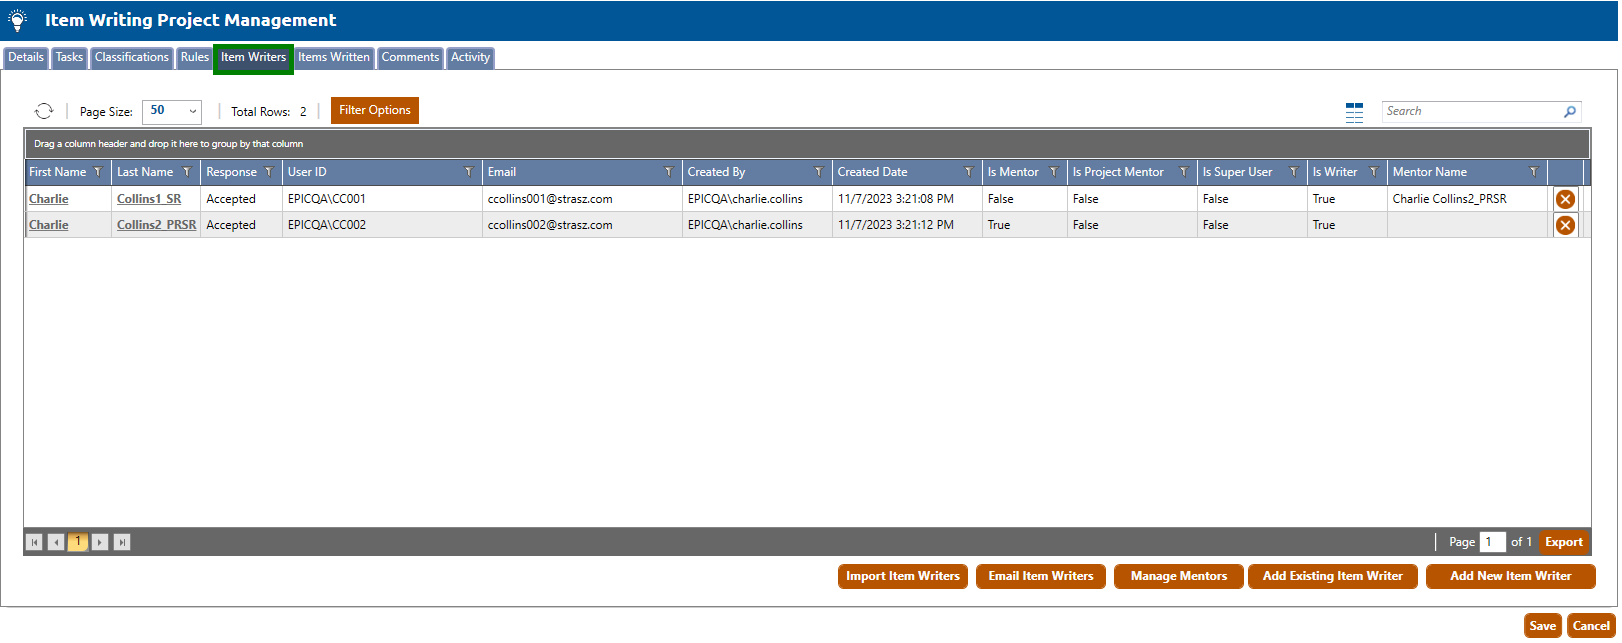1622x643 pixels.
Task: Delete the Collins2_PRSR row with X icon
Action: (x=1565, y=225)
